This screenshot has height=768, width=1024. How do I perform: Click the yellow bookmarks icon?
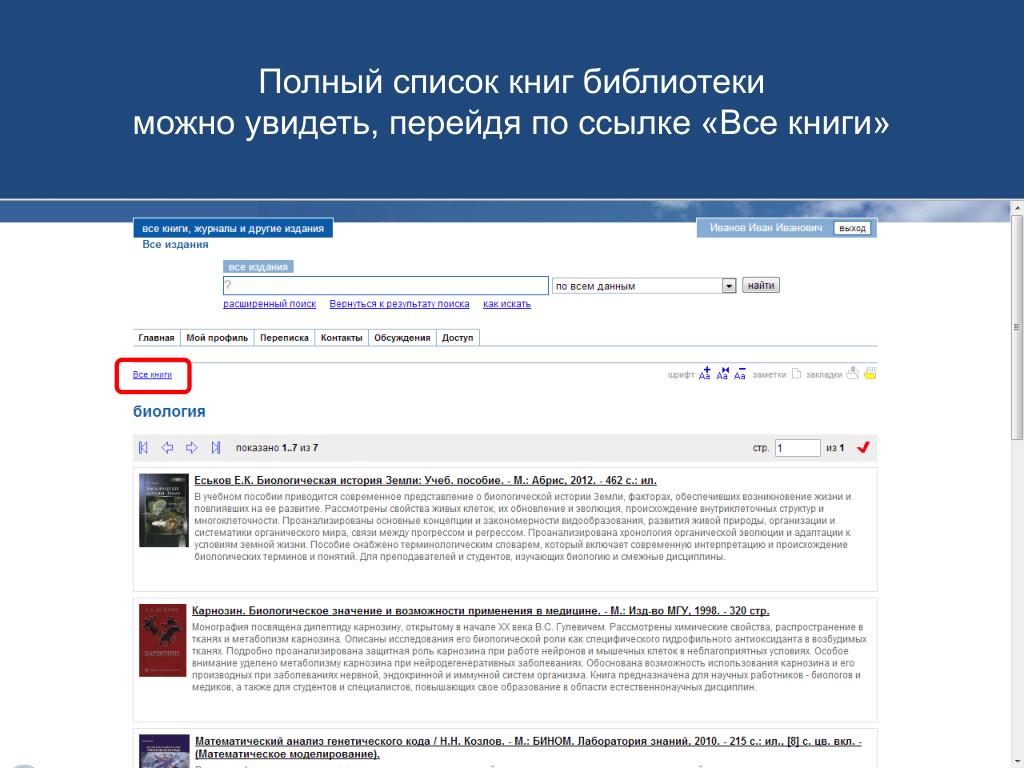pos(870,374)
